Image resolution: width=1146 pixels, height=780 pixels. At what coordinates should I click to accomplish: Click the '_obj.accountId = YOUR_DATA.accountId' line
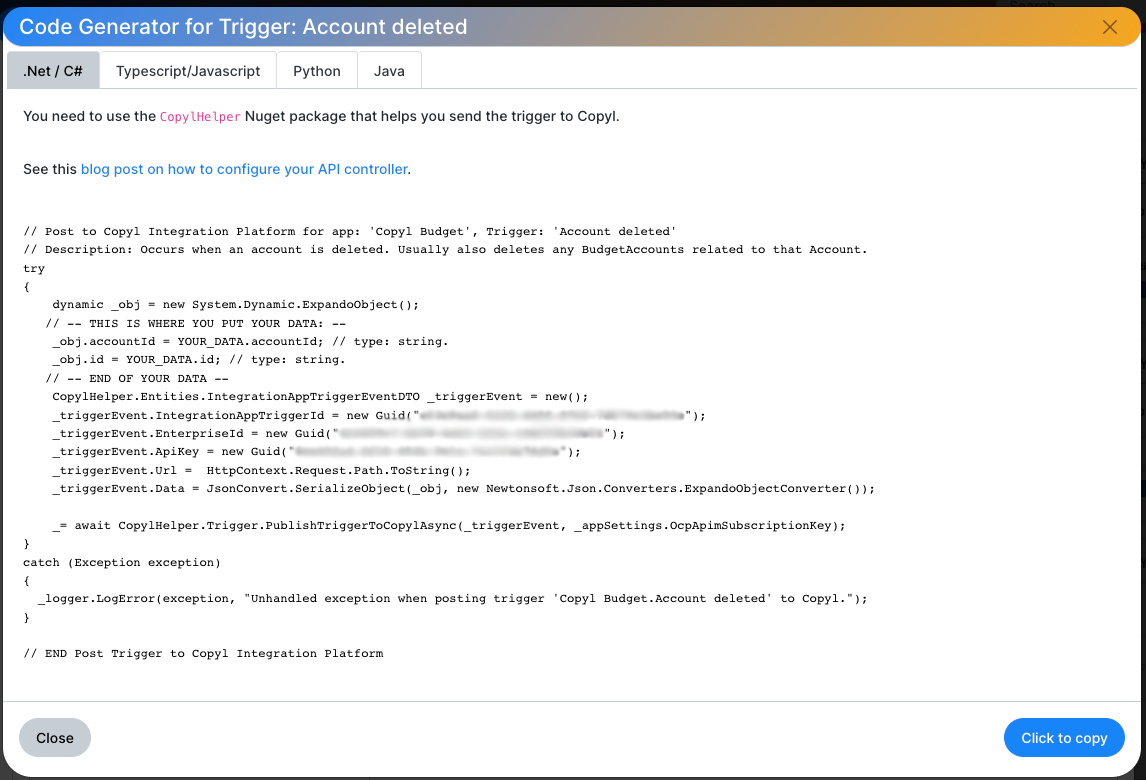[250, 341]
